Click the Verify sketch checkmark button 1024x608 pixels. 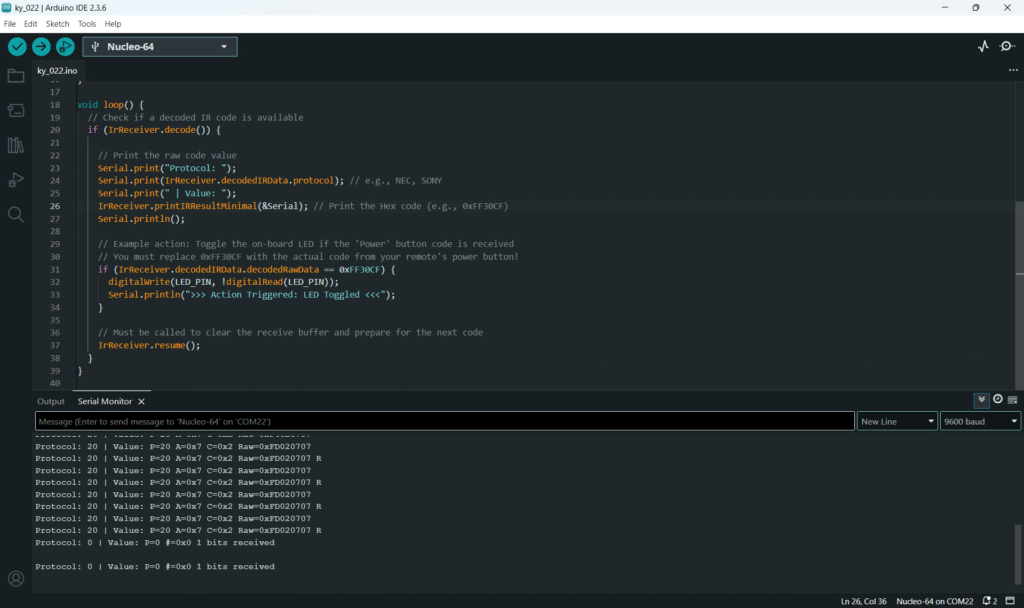coord(17,46)
